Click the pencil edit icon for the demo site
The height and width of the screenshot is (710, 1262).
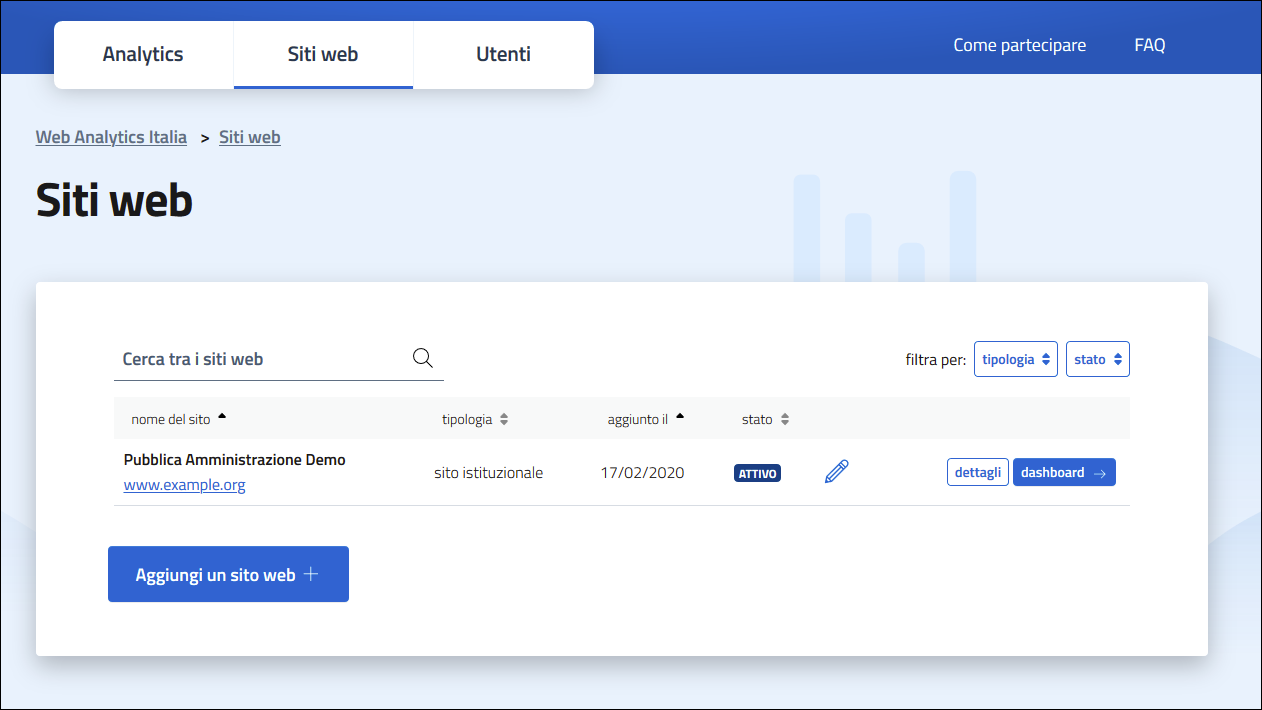point(836,471)
